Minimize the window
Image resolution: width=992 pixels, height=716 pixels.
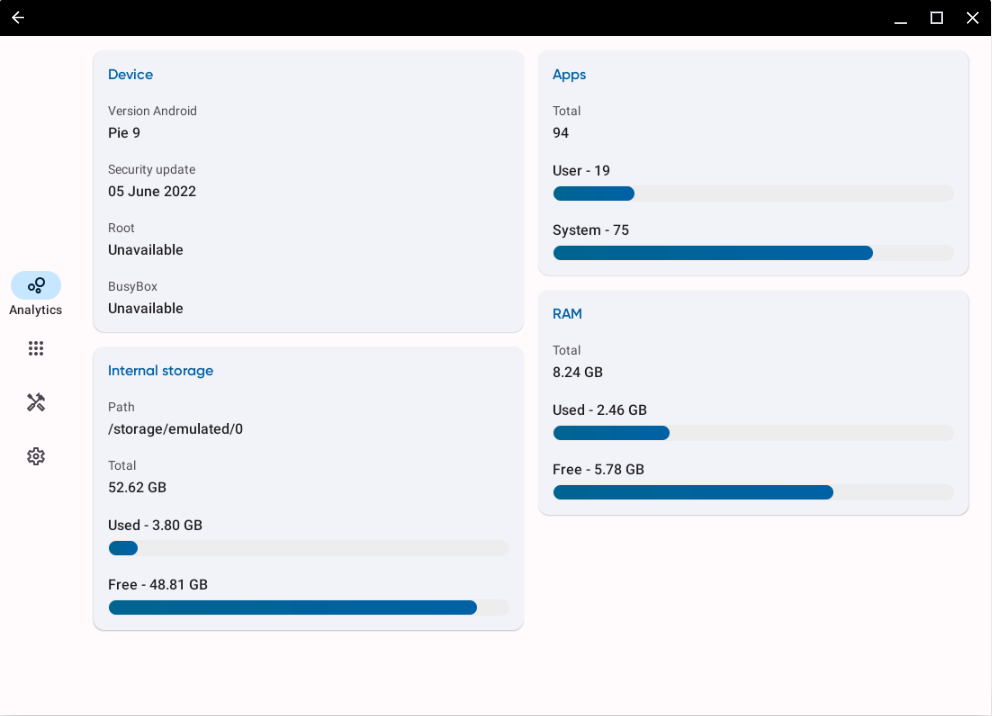(901, 18)
